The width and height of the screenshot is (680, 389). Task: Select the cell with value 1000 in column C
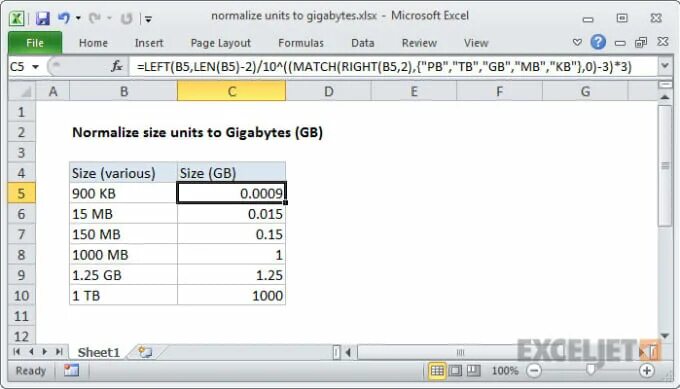(x=232, y=295)
